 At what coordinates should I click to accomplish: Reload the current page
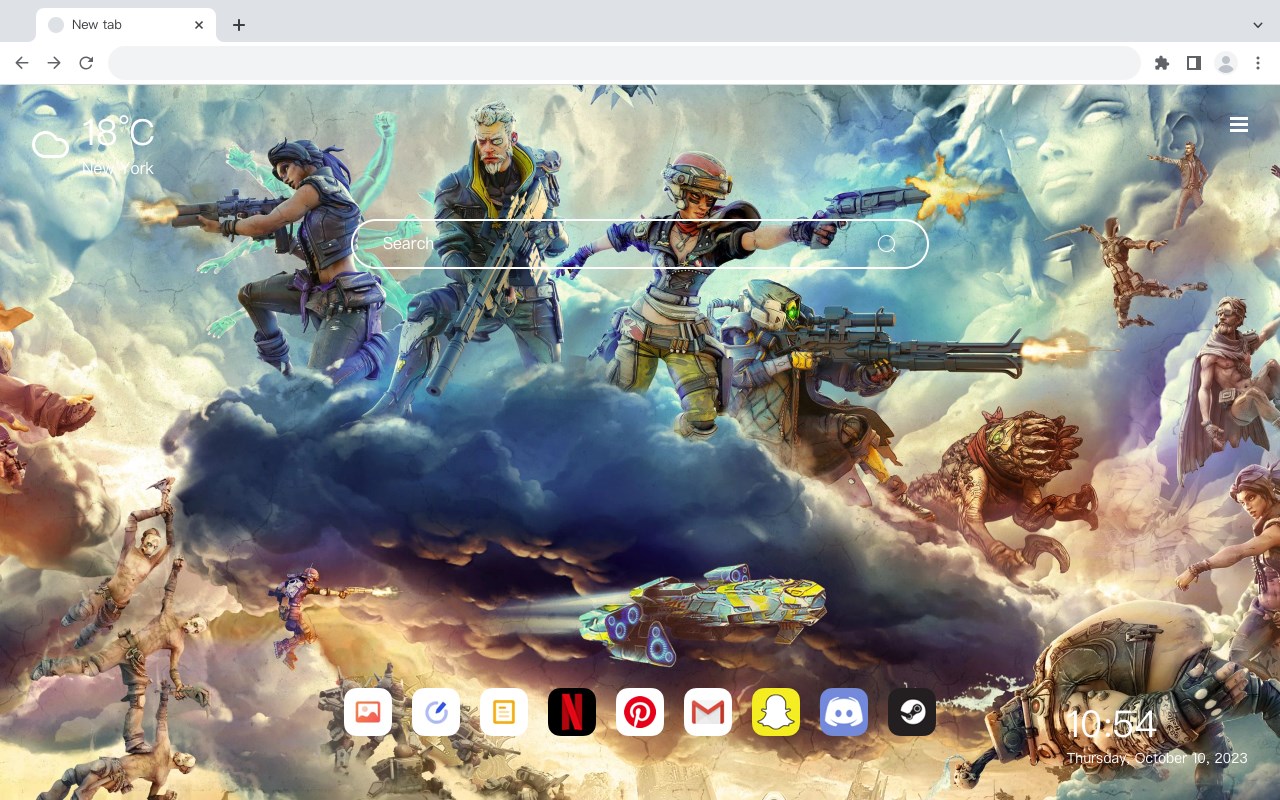pos(86,63)
